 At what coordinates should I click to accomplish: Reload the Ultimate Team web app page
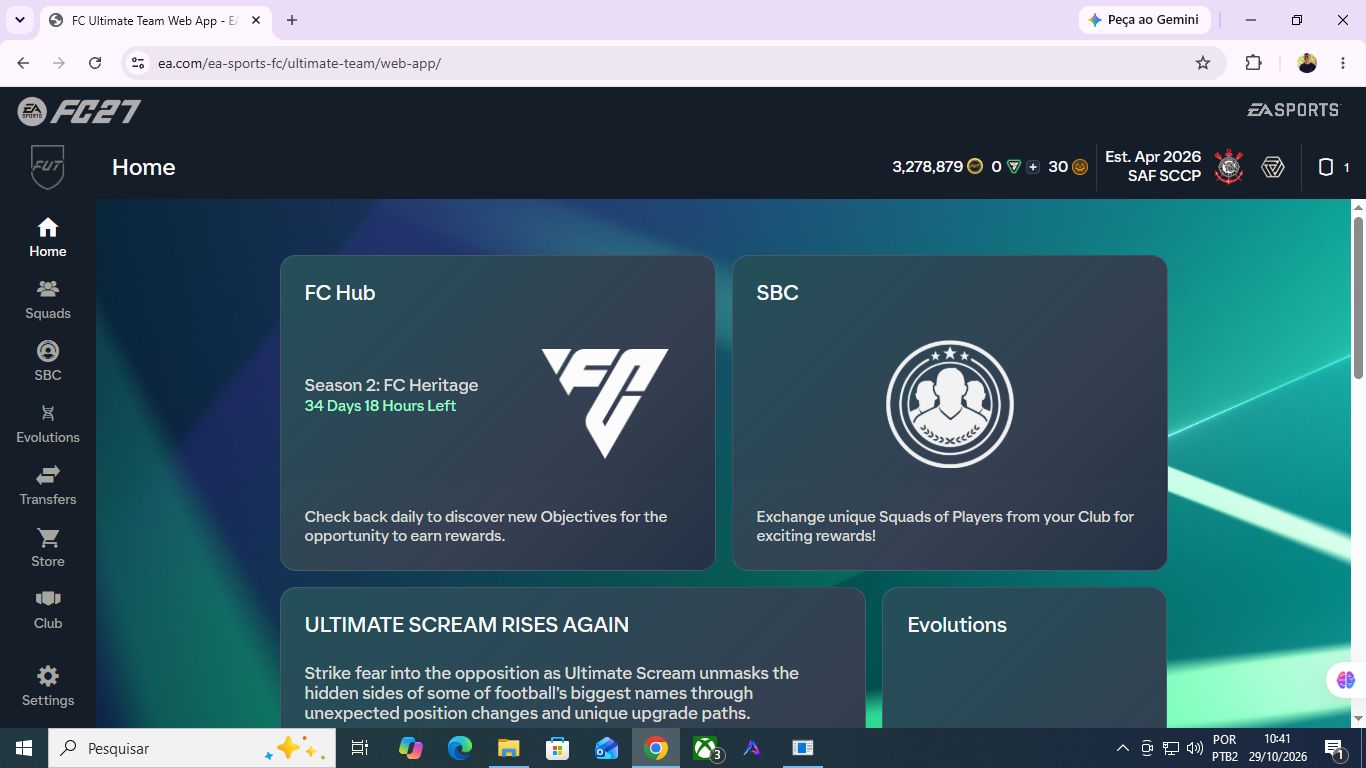coord(95,63)
